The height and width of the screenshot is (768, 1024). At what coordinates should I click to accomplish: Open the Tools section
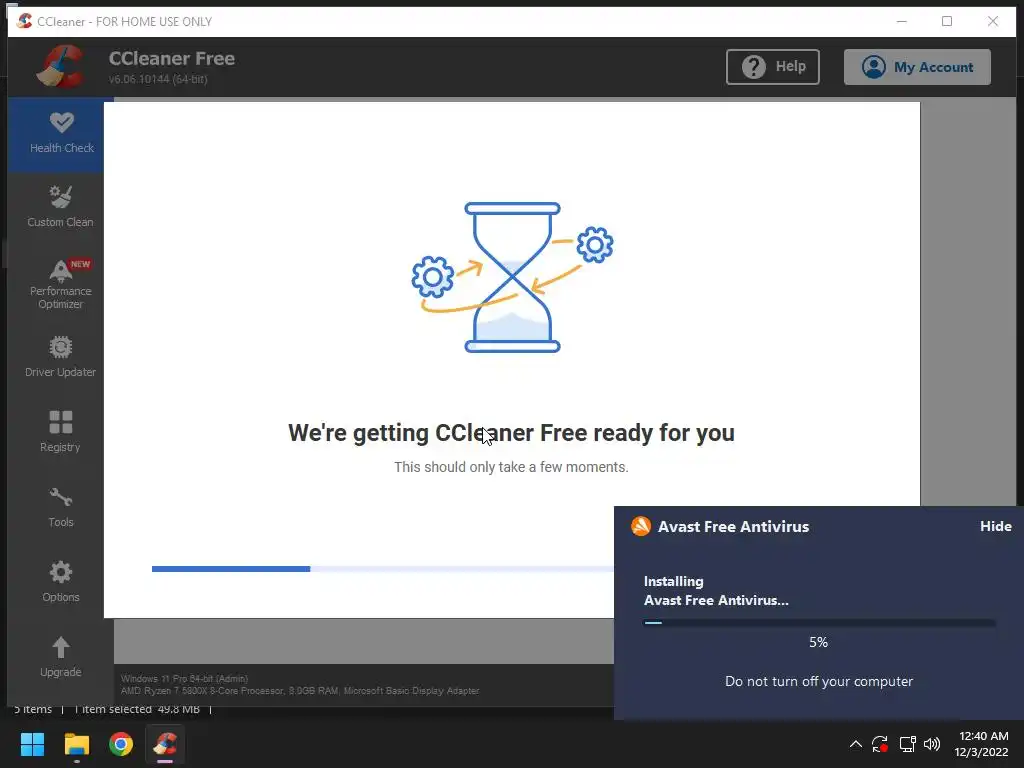(x=60, y=507)
